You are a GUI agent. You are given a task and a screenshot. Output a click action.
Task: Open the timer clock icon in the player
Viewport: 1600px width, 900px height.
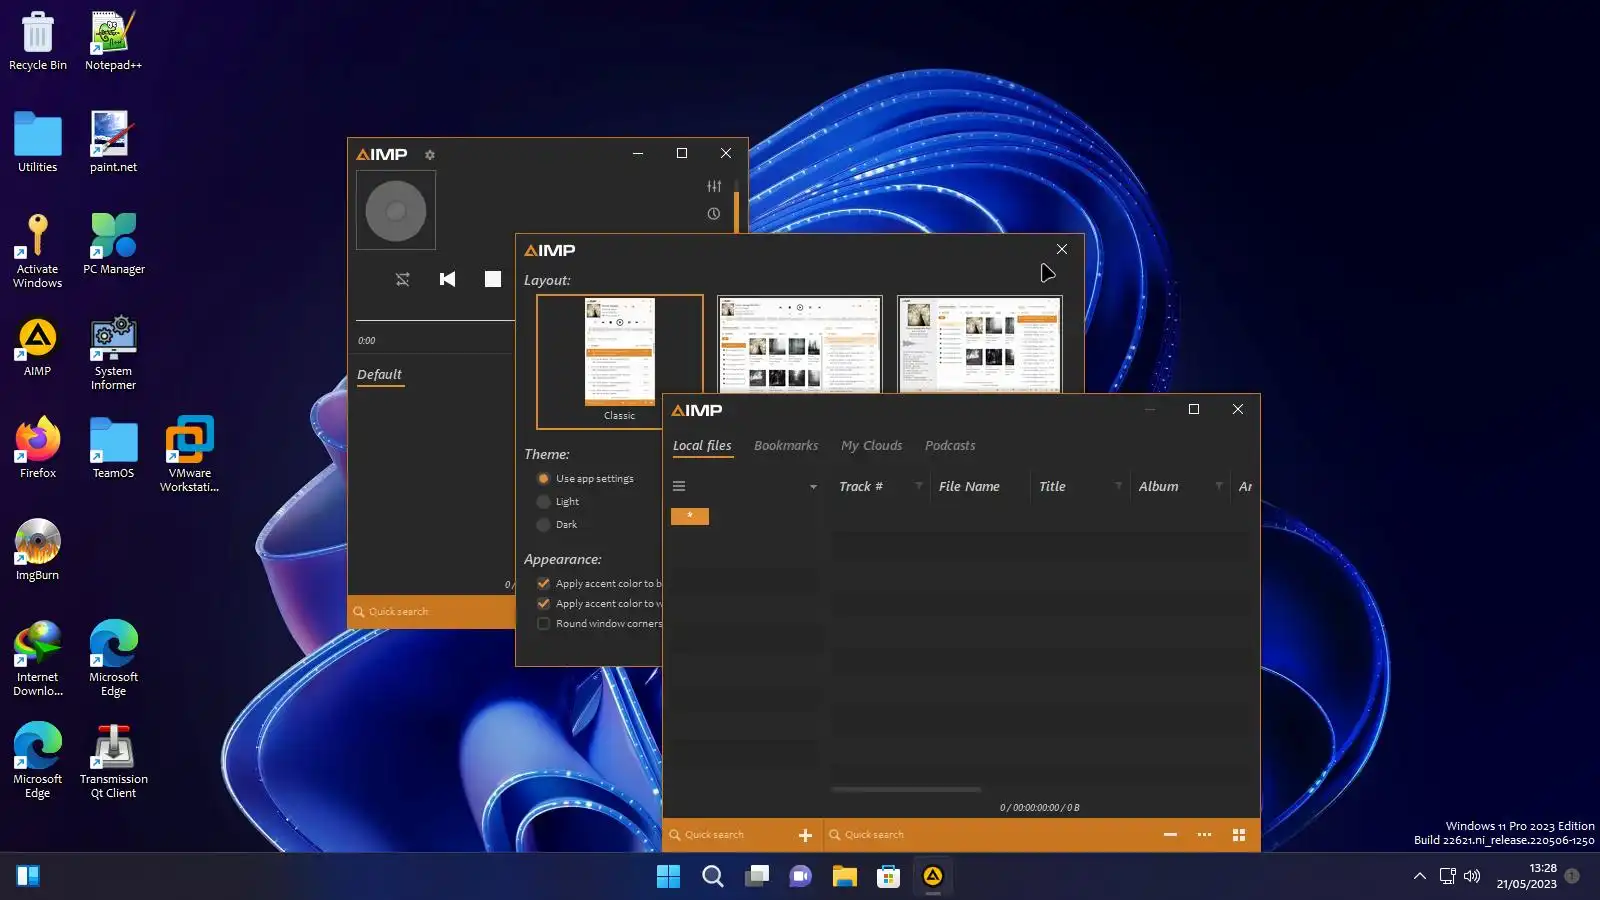714,214
